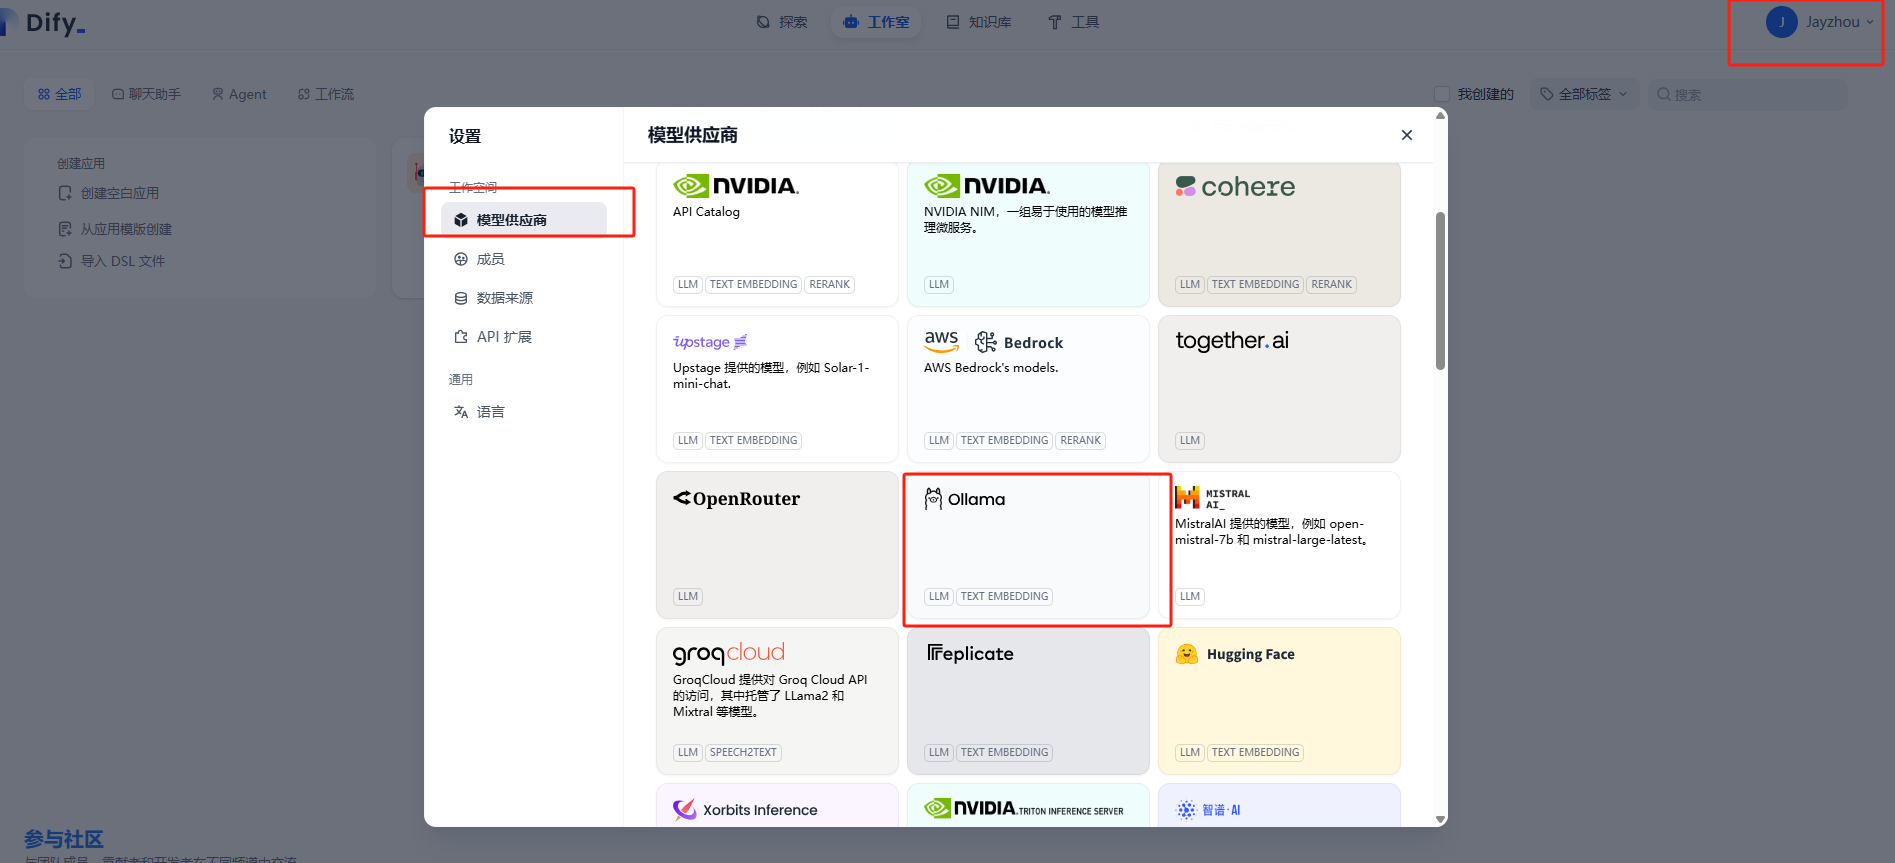The image size is (1895, 863).
Task: Open the 探索 (Explore) page
Action: pos(782,22)
